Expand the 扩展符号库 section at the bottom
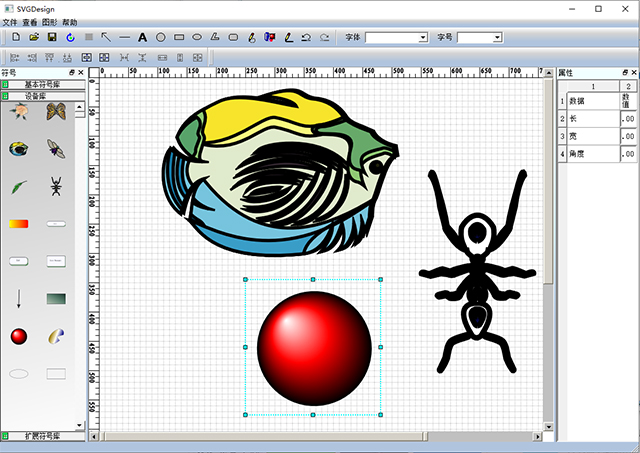Screen dimensions: 640x453 click(x=42, y=436)
